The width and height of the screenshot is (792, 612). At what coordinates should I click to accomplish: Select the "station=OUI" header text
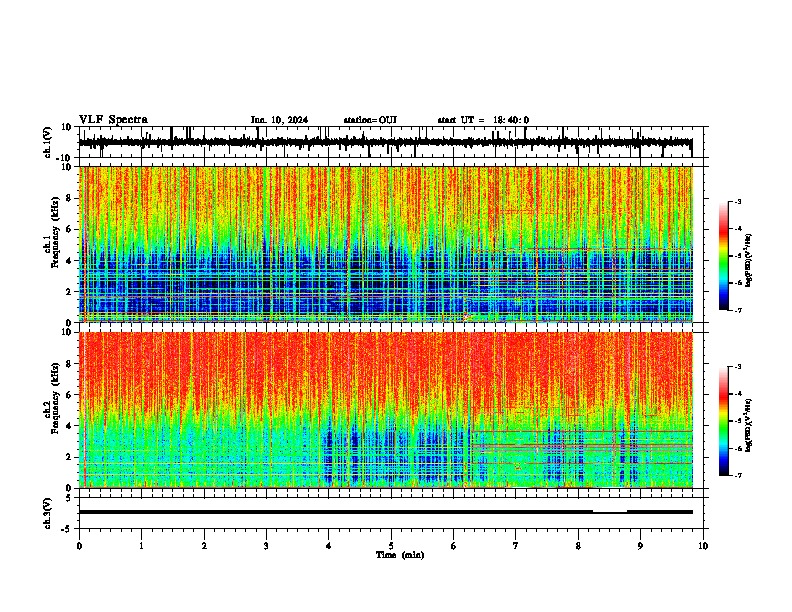pyautogui.click(x=370, y=120)
